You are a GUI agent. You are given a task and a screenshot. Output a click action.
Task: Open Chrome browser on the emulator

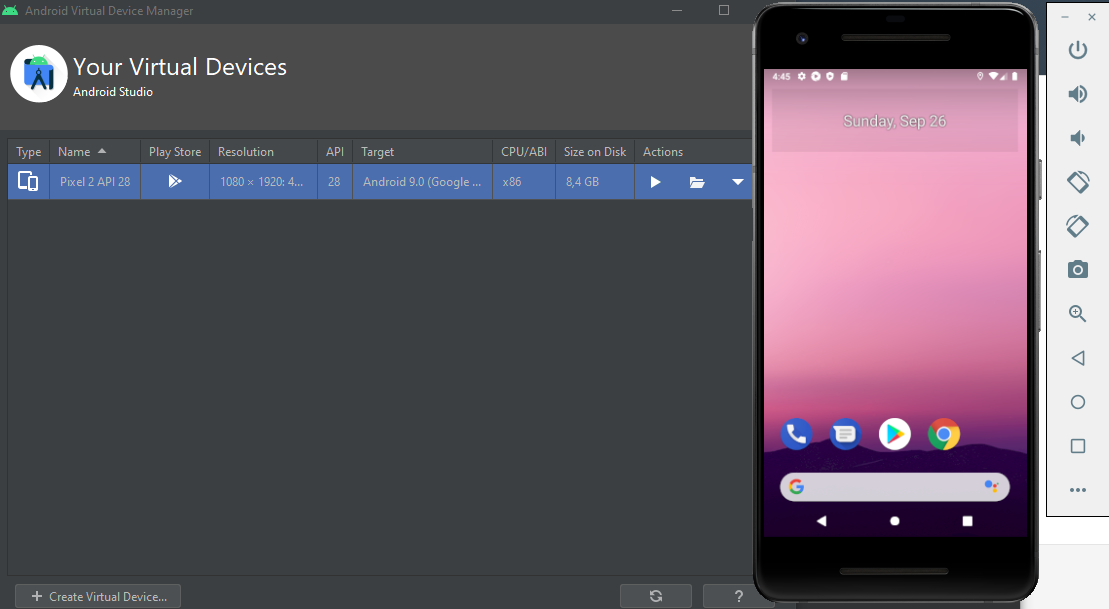[x=943, y=434]
